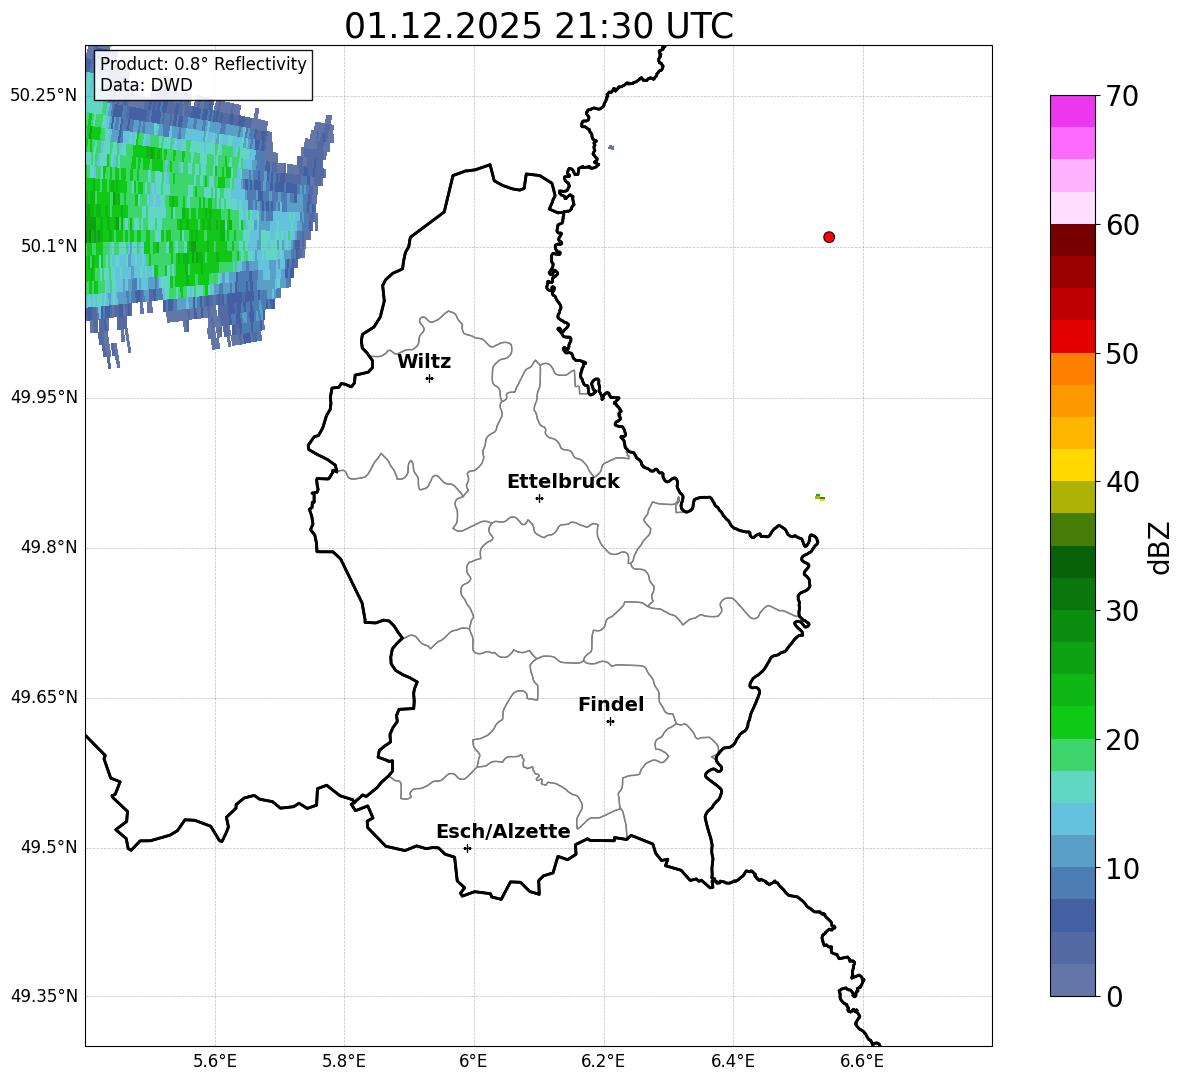Click the 5.6°E longitude label

point(215,1061)
